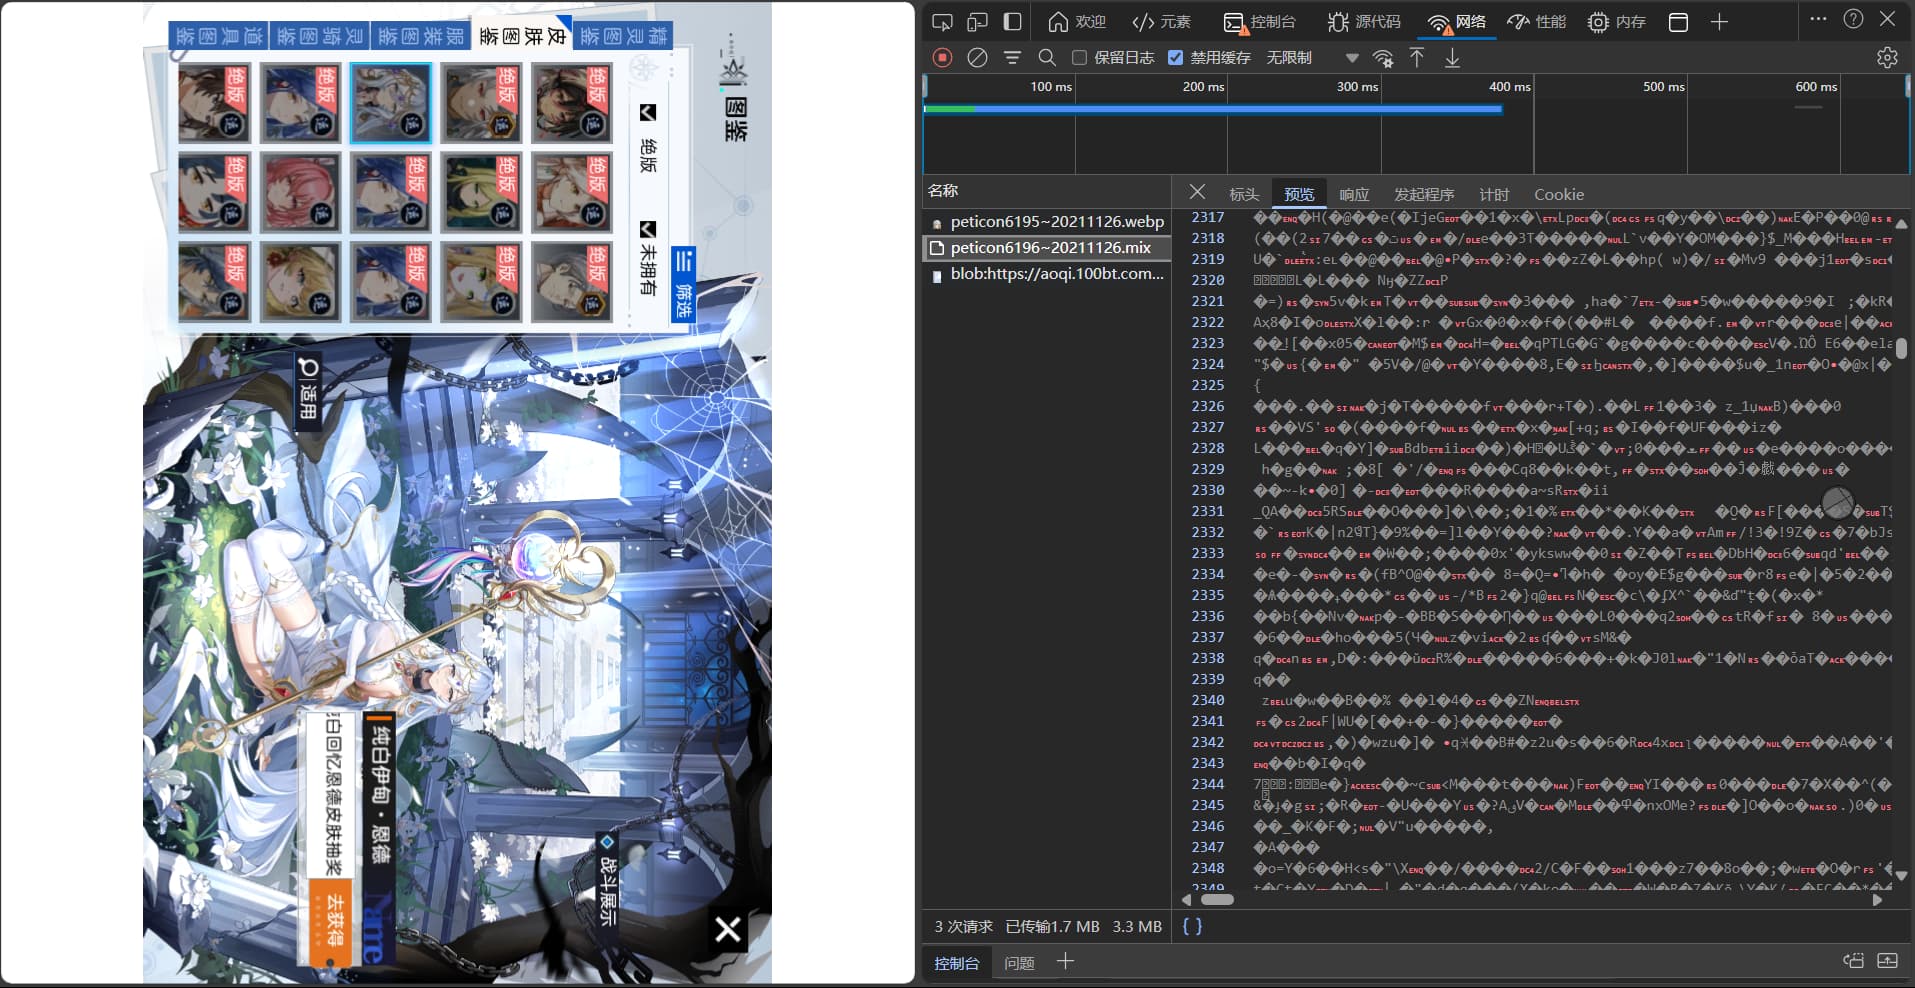Select the 控制台 drawer tab at bottom
The height and width of the screenshot is (988, 1915).
[957, 963]
